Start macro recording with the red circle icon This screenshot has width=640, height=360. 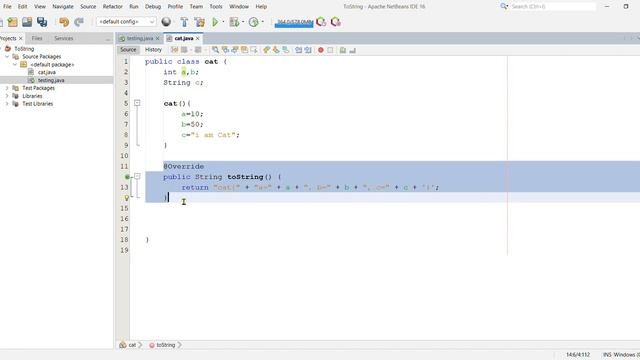321,50
